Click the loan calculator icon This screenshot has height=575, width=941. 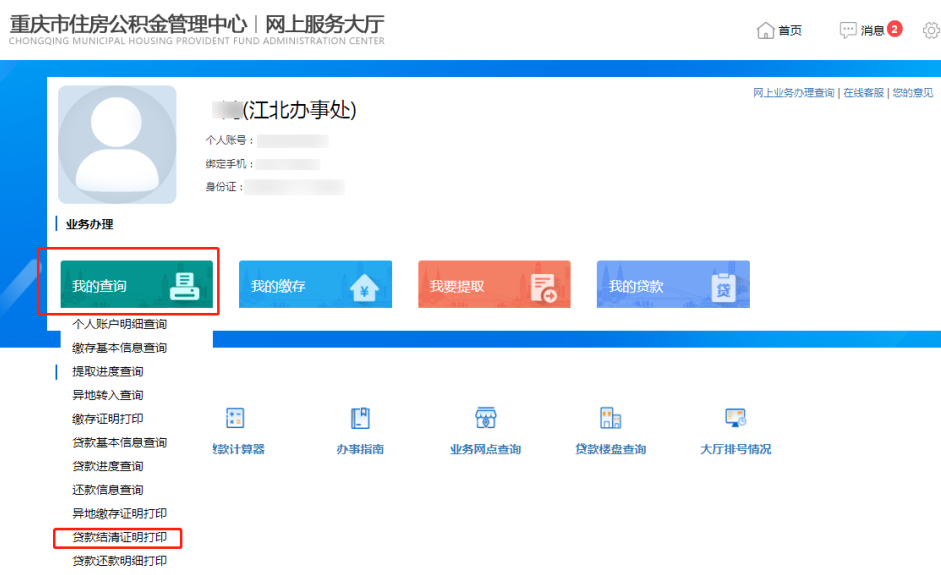(235, 418)
